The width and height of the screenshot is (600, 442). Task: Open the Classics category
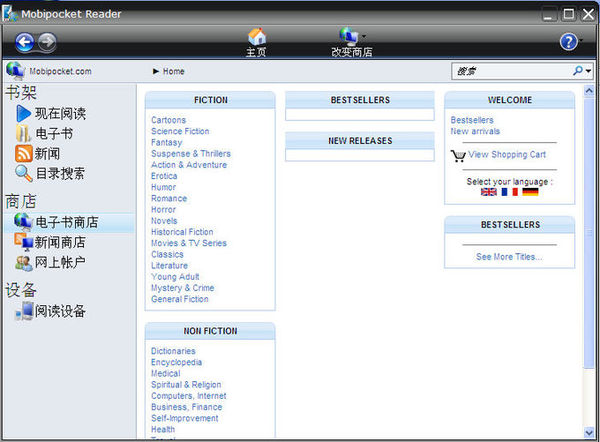click(x=167, y=254)
